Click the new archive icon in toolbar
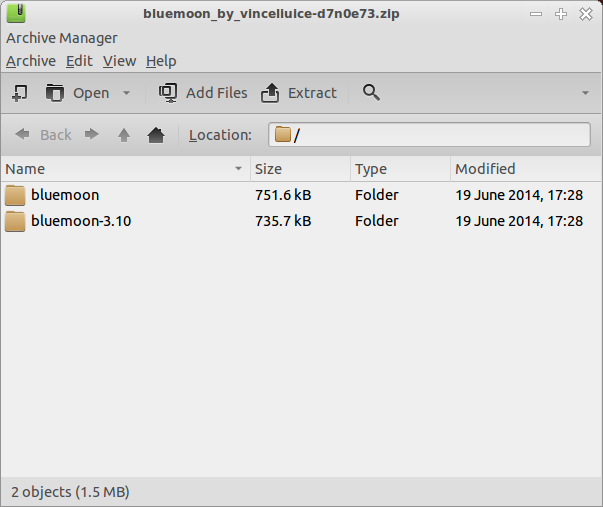The width and height of the screenshot is (603, 507). 20,93
